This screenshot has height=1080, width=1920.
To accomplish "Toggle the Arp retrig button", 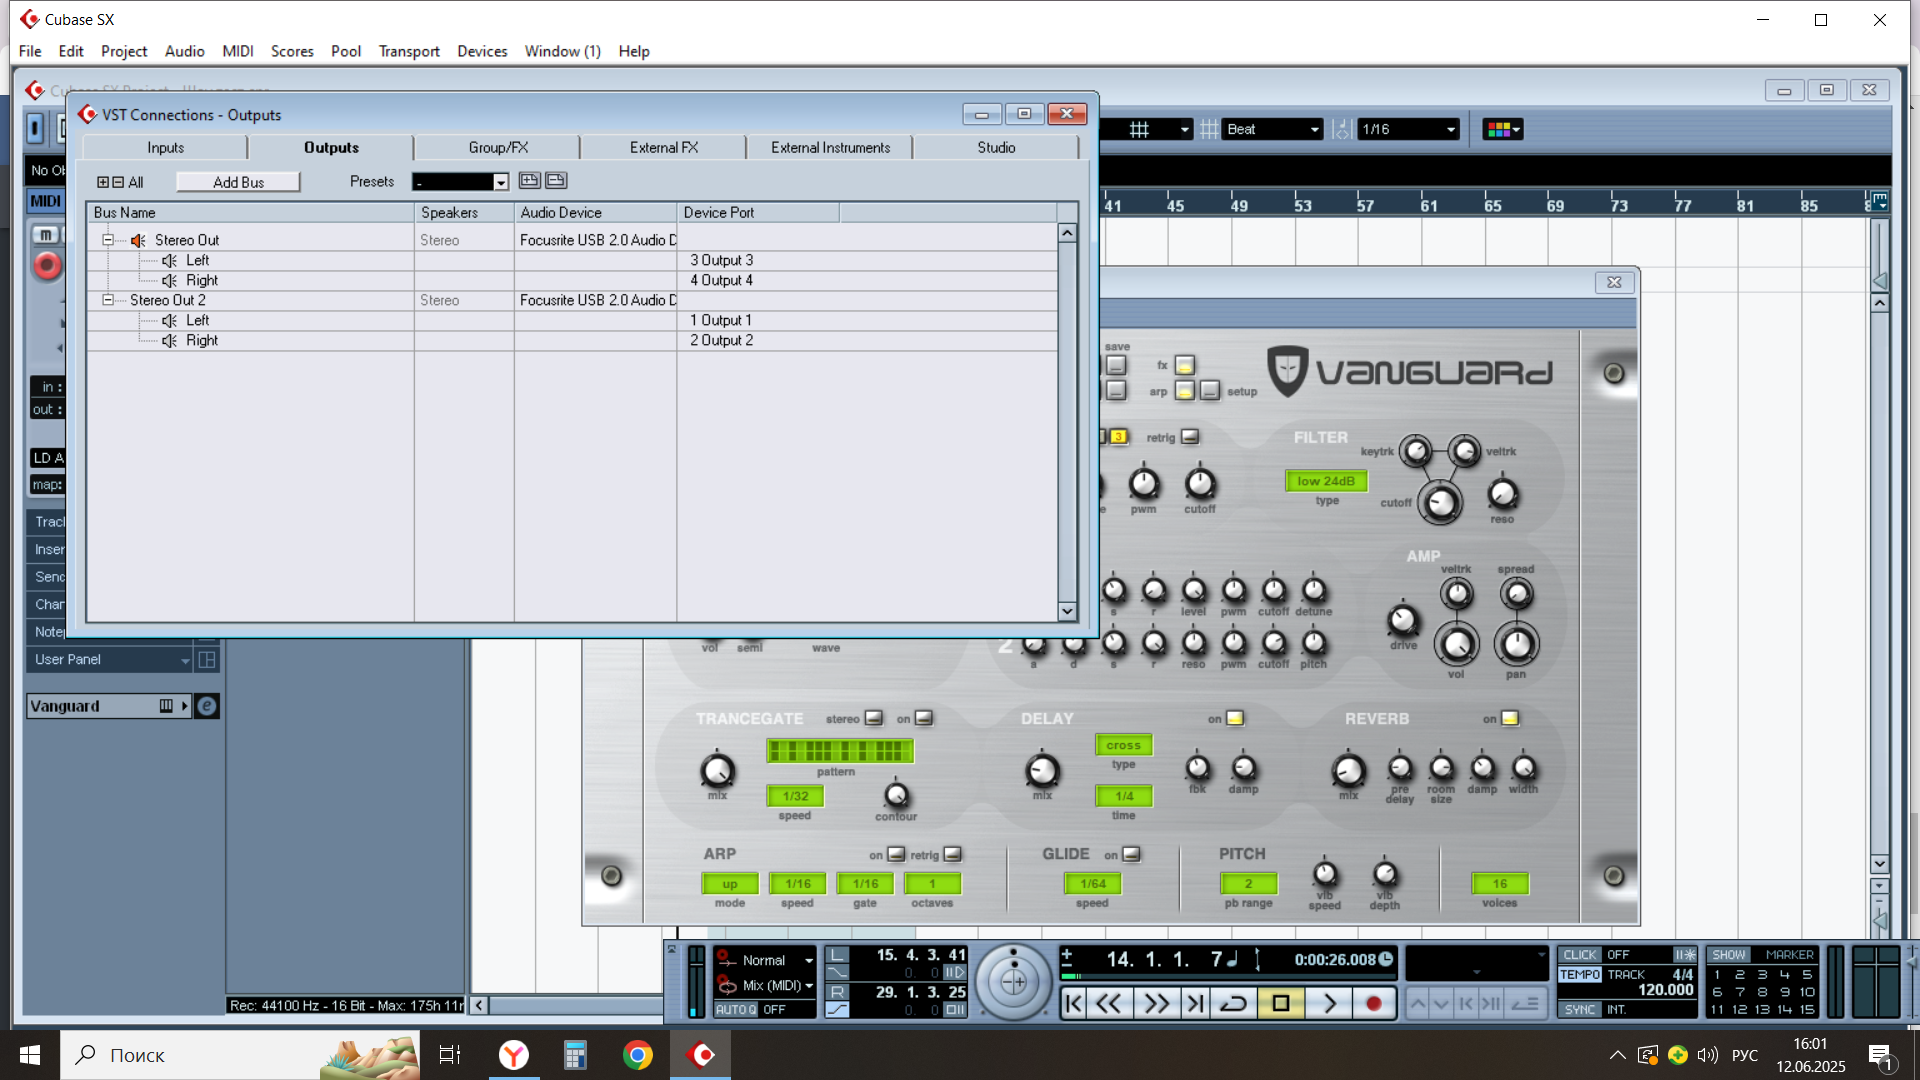I will tap(953, 854).
